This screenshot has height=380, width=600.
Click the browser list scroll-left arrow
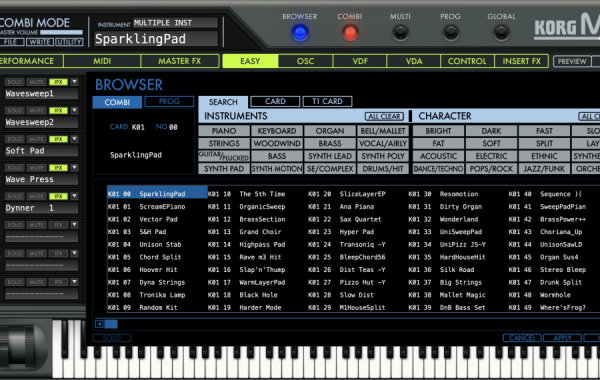tap(99, 324)
